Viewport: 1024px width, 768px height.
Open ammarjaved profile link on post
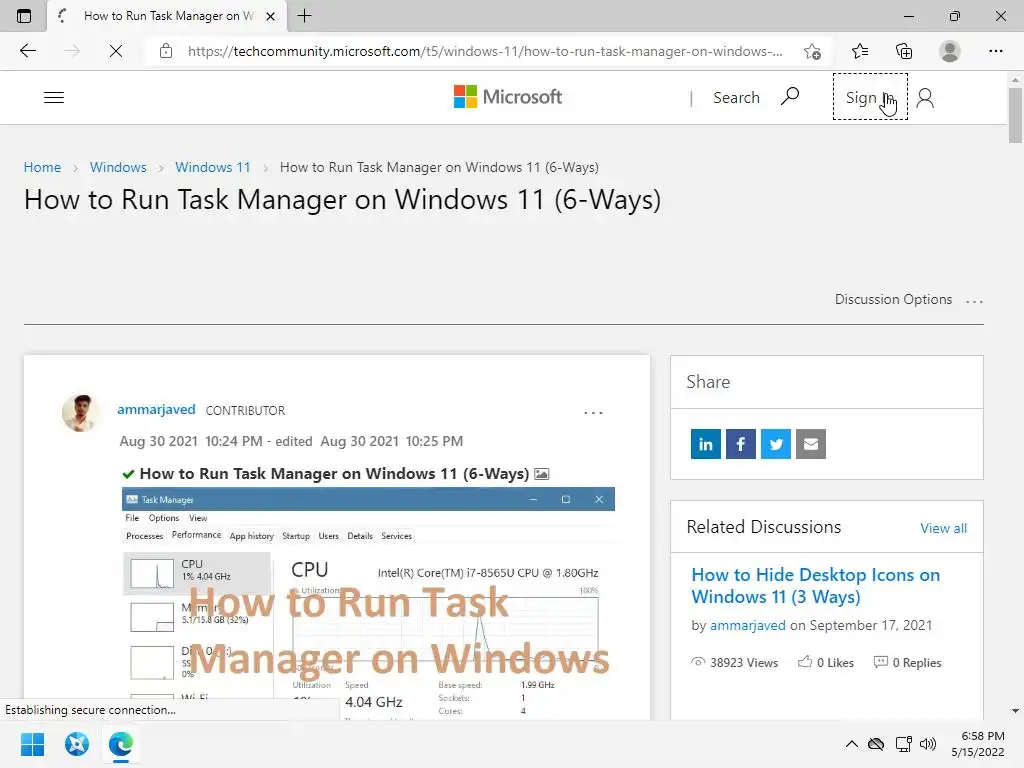click(156, 409)
